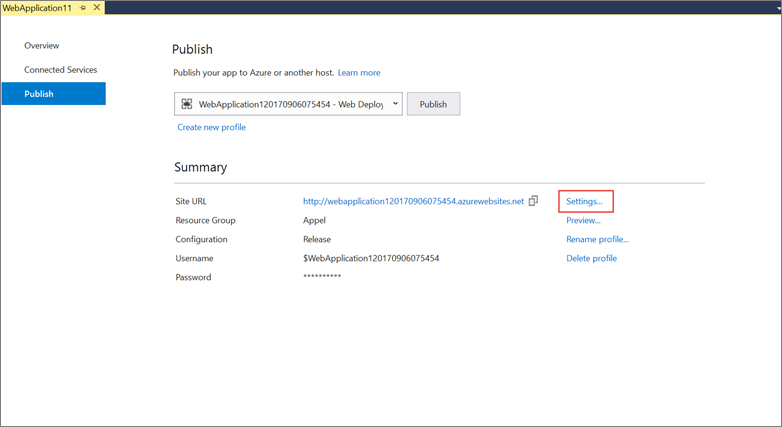Open the Connected Services section
The height and width of the screenshot is (427, 782).
click(x=61, y=70)
